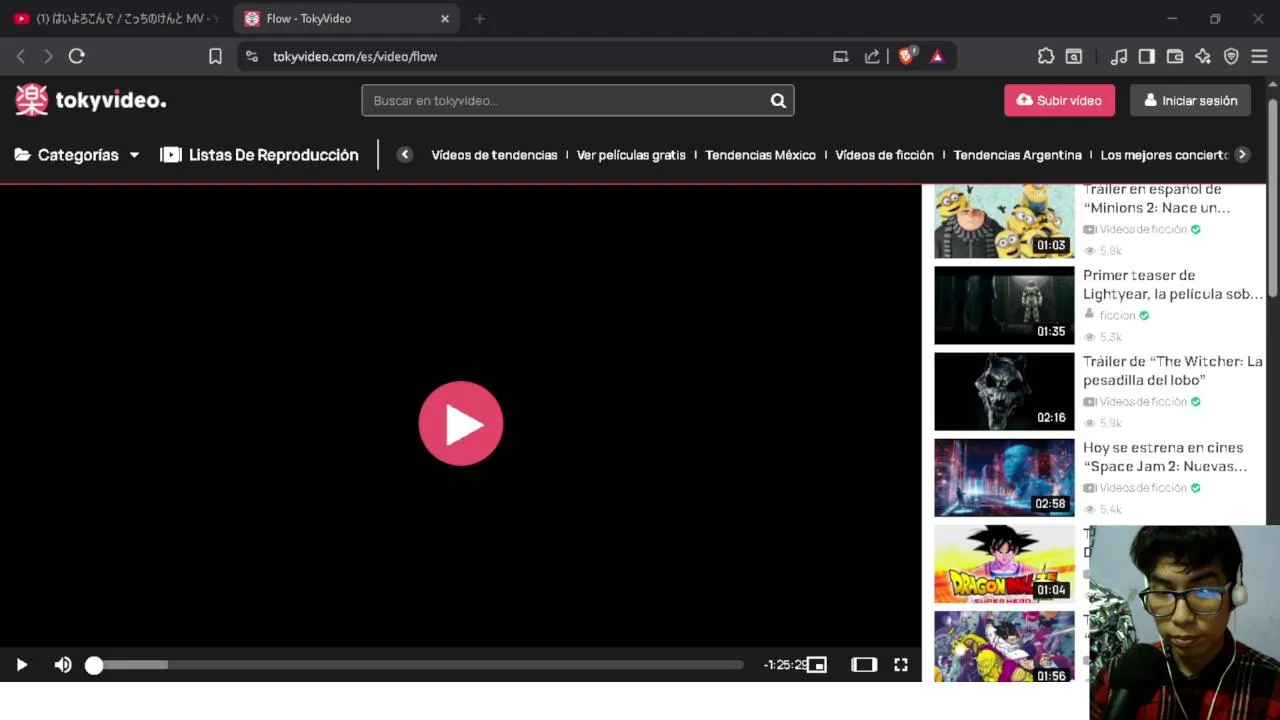Select the Flow - TokyVideo tab
This screenshot has width=1280, height=720.
(347, 19)
